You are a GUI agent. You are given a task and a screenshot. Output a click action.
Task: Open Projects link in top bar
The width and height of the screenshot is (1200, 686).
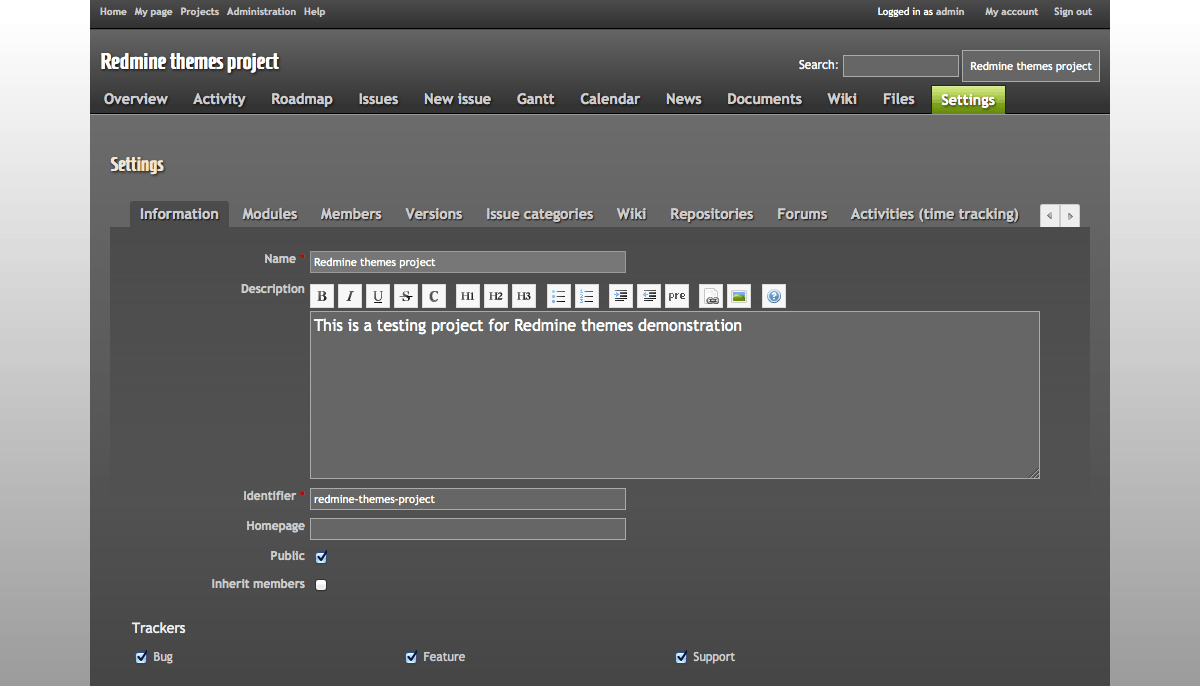click(200, 12)
